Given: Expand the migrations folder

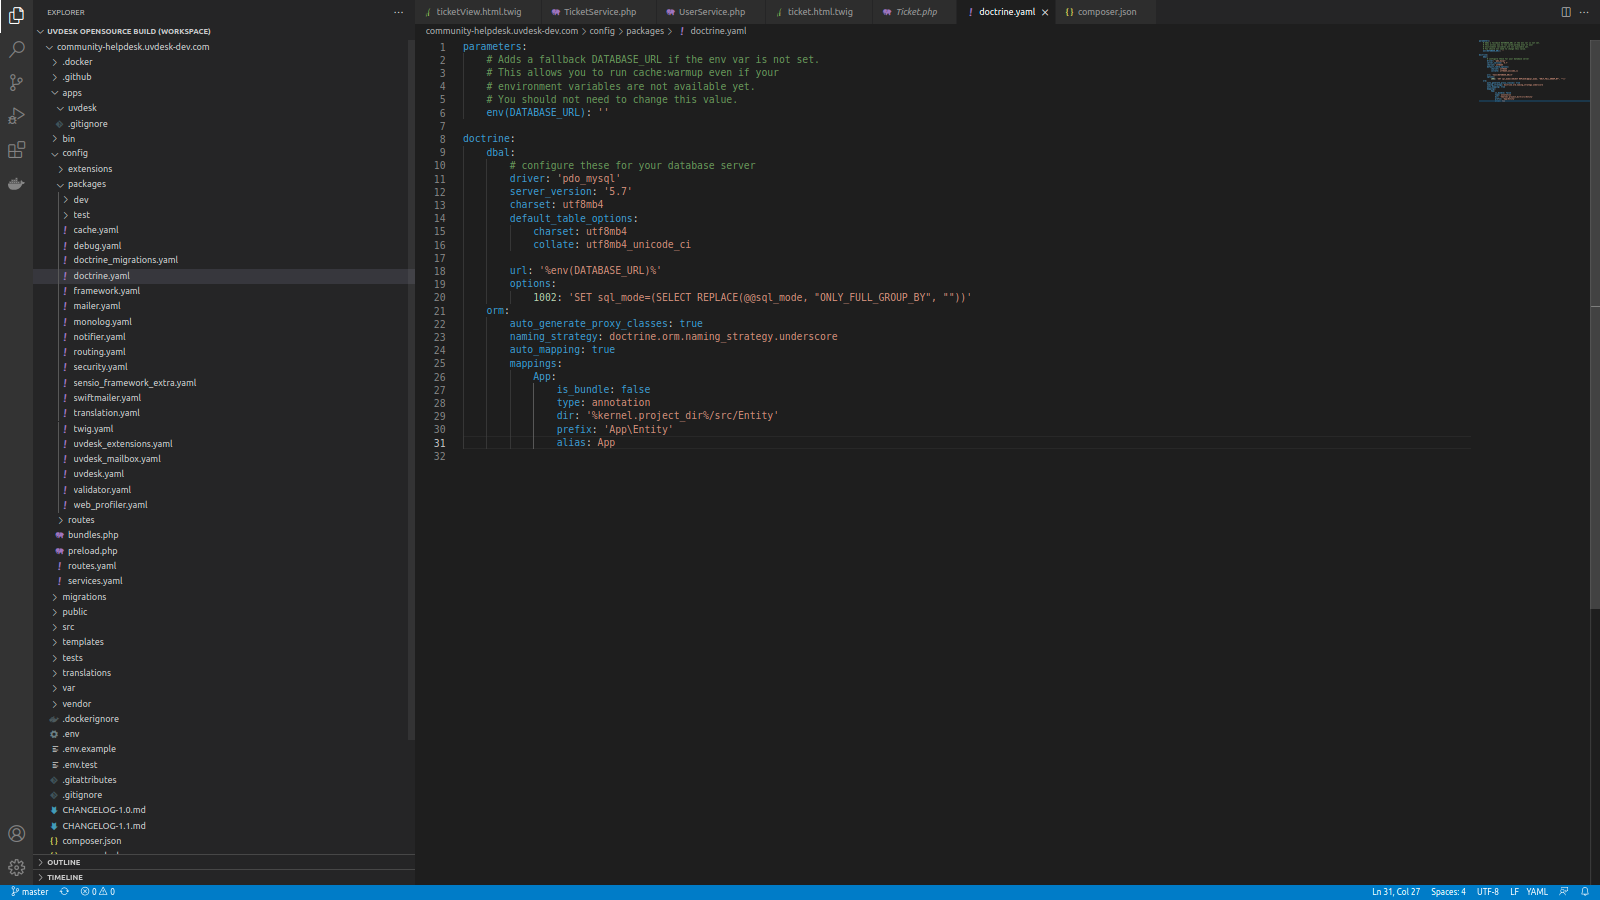Looking at the screenshot, I should click(84, 597).
